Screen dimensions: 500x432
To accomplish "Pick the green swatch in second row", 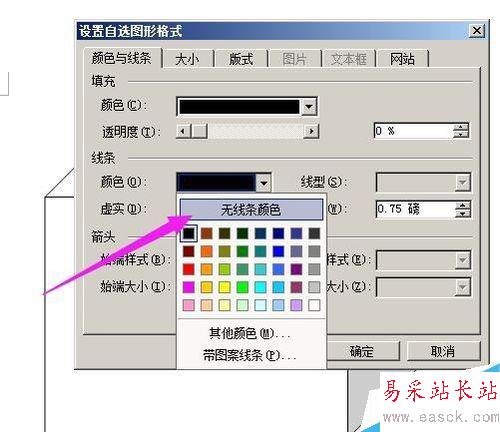I will (x=242, y=251).
